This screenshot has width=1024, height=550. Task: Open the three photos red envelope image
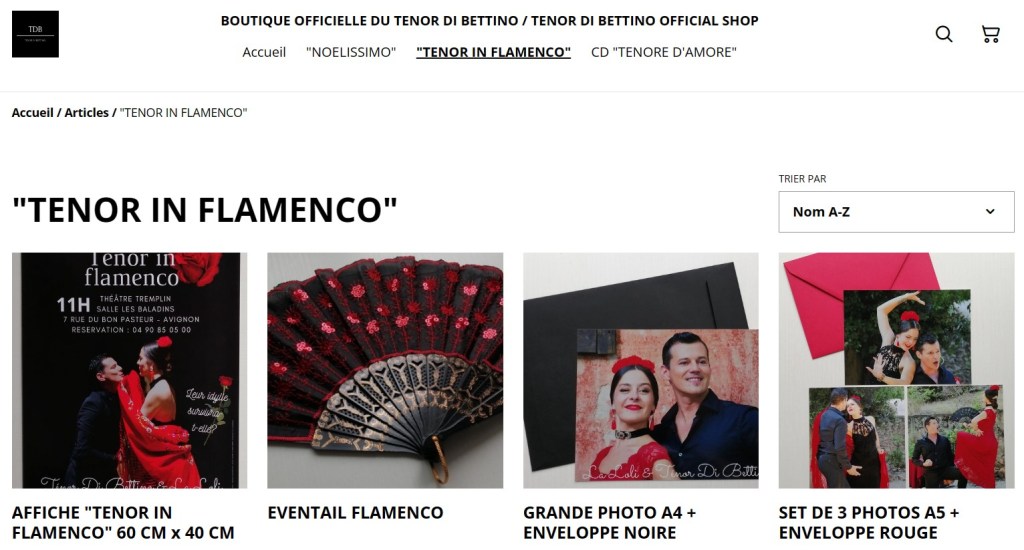click(897, 370)
